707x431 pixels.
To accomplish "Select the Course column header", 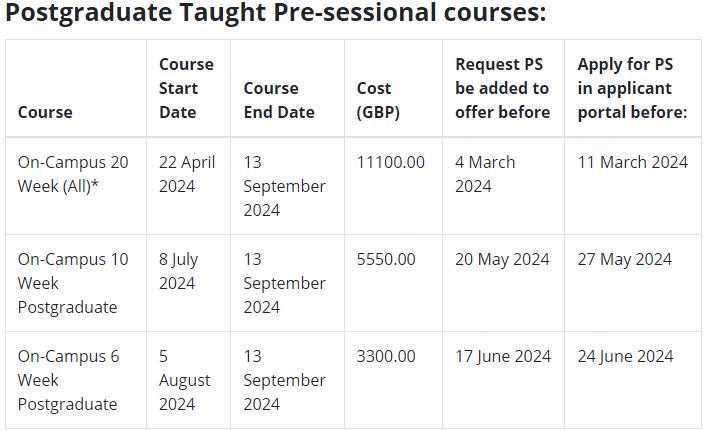I will (45, 112).
